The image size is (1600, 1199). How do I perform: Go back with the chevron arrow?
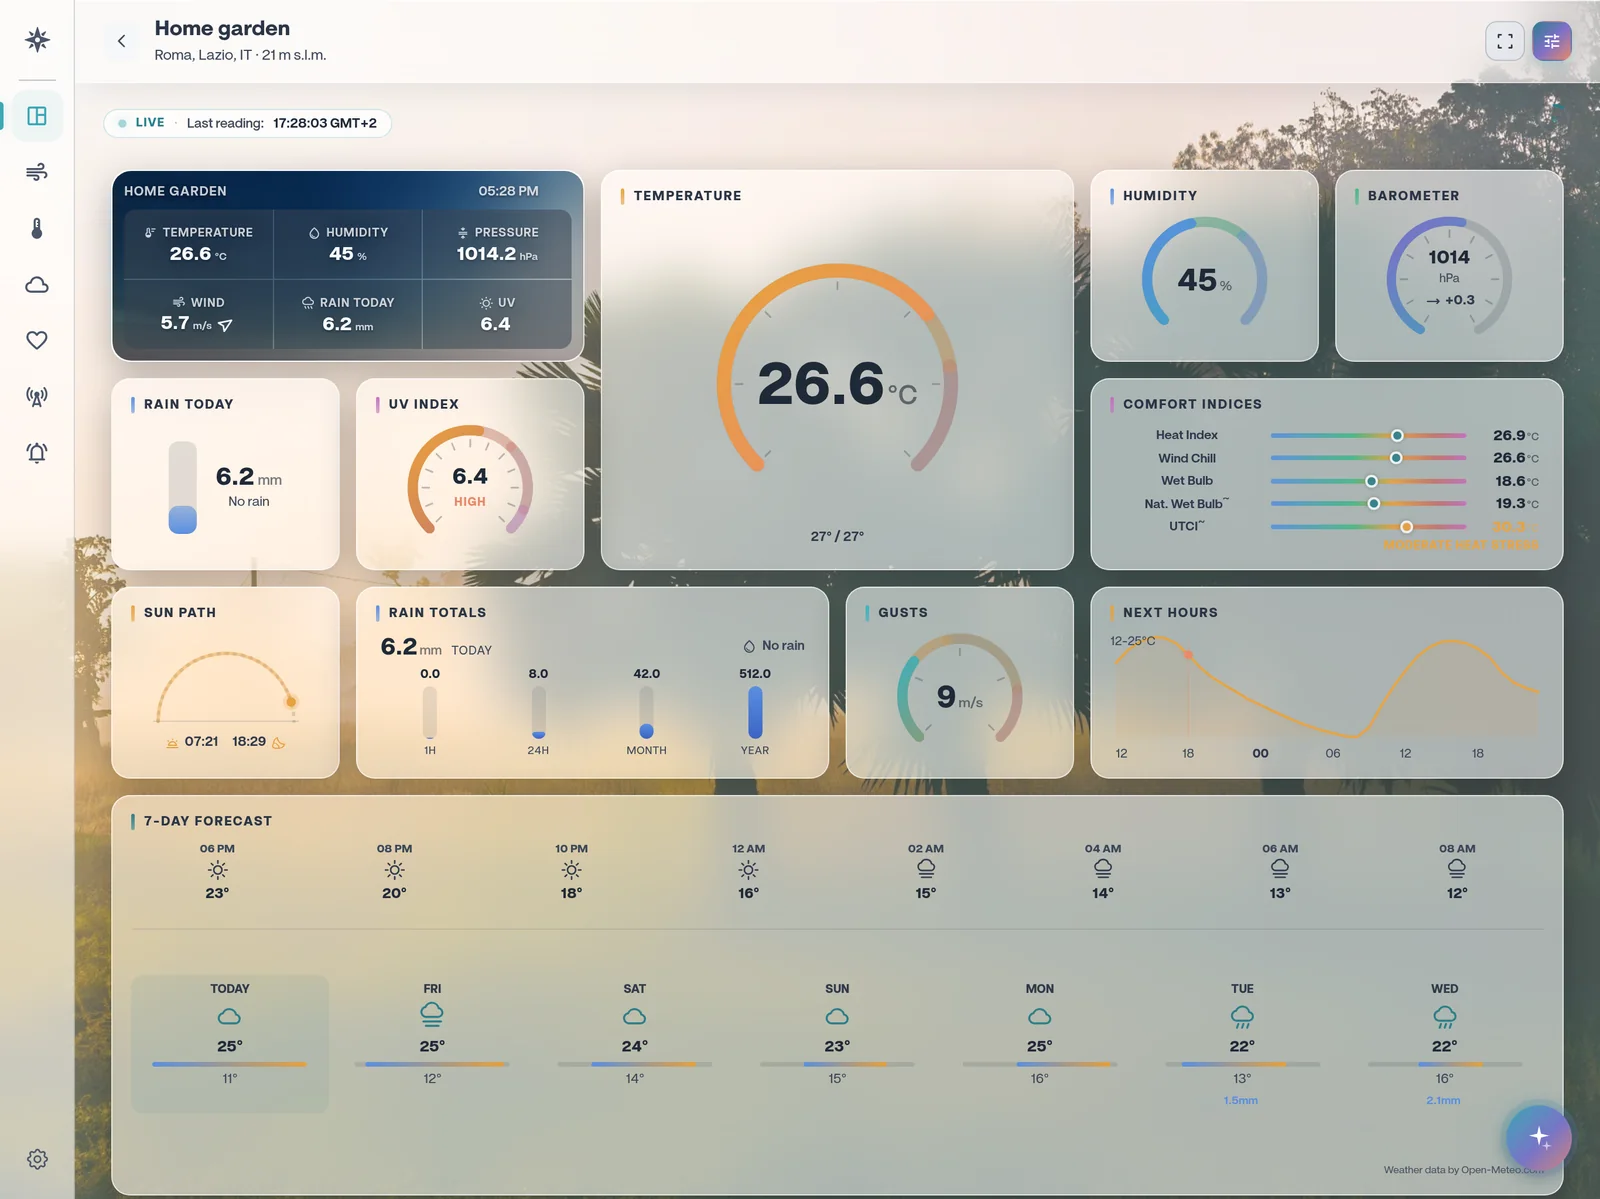pos(121,41)
